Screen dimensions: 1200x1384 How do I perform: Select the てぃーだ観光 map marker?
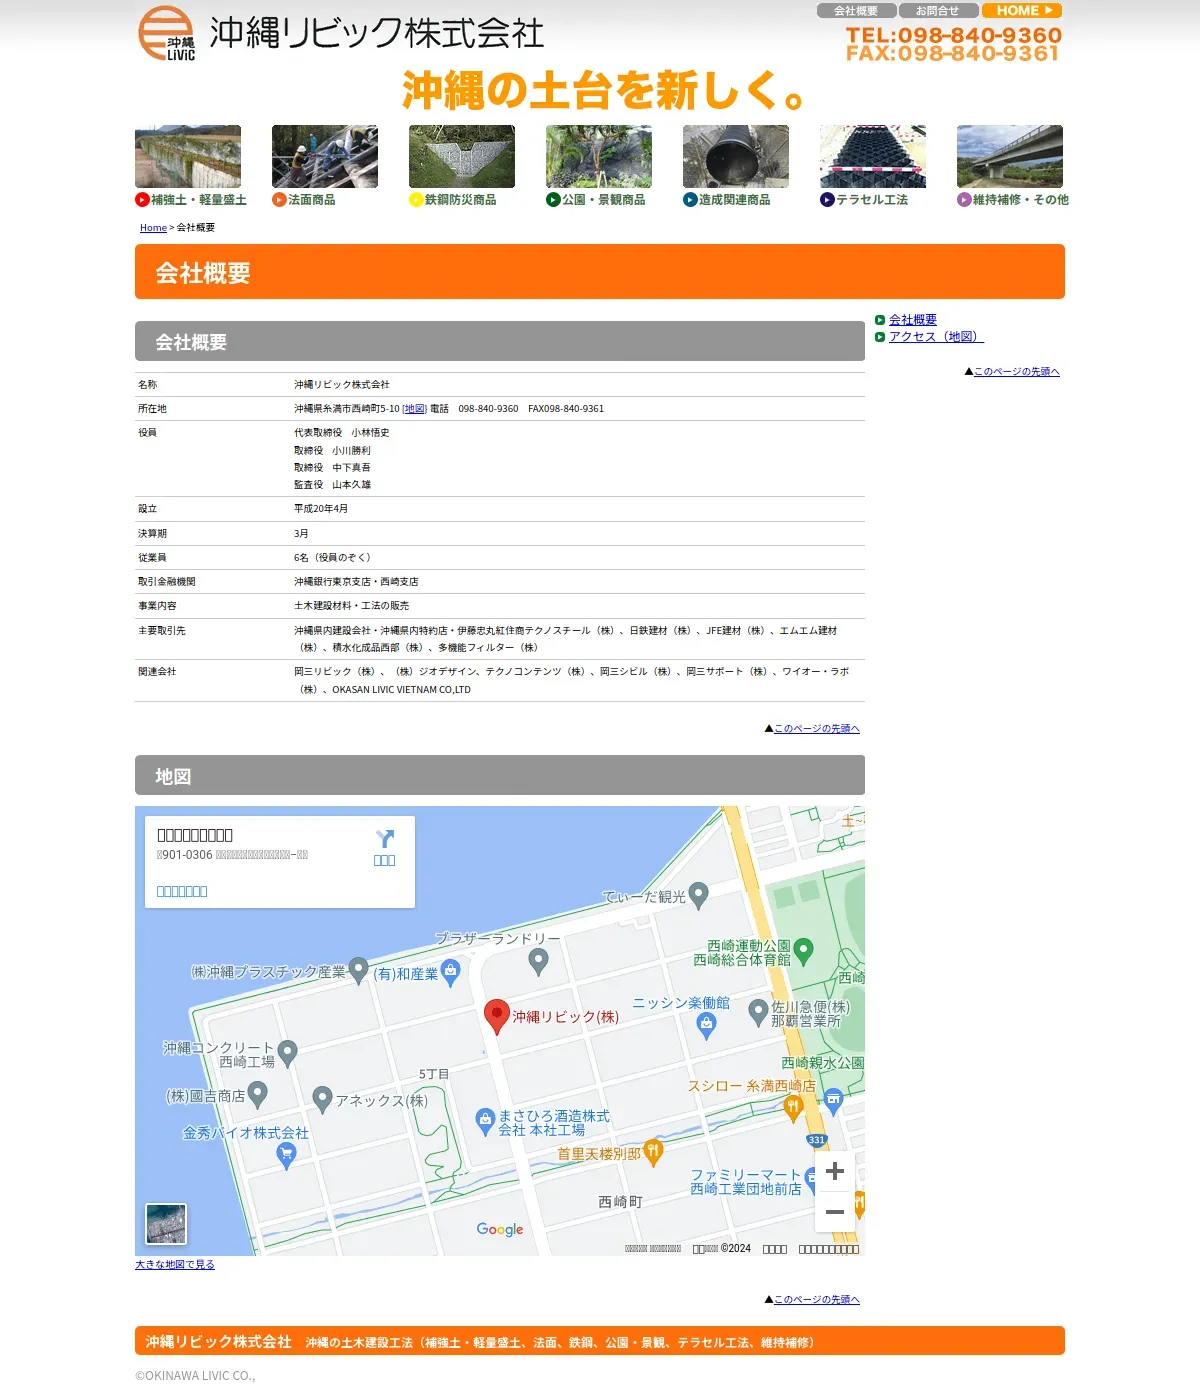point(699,895)
